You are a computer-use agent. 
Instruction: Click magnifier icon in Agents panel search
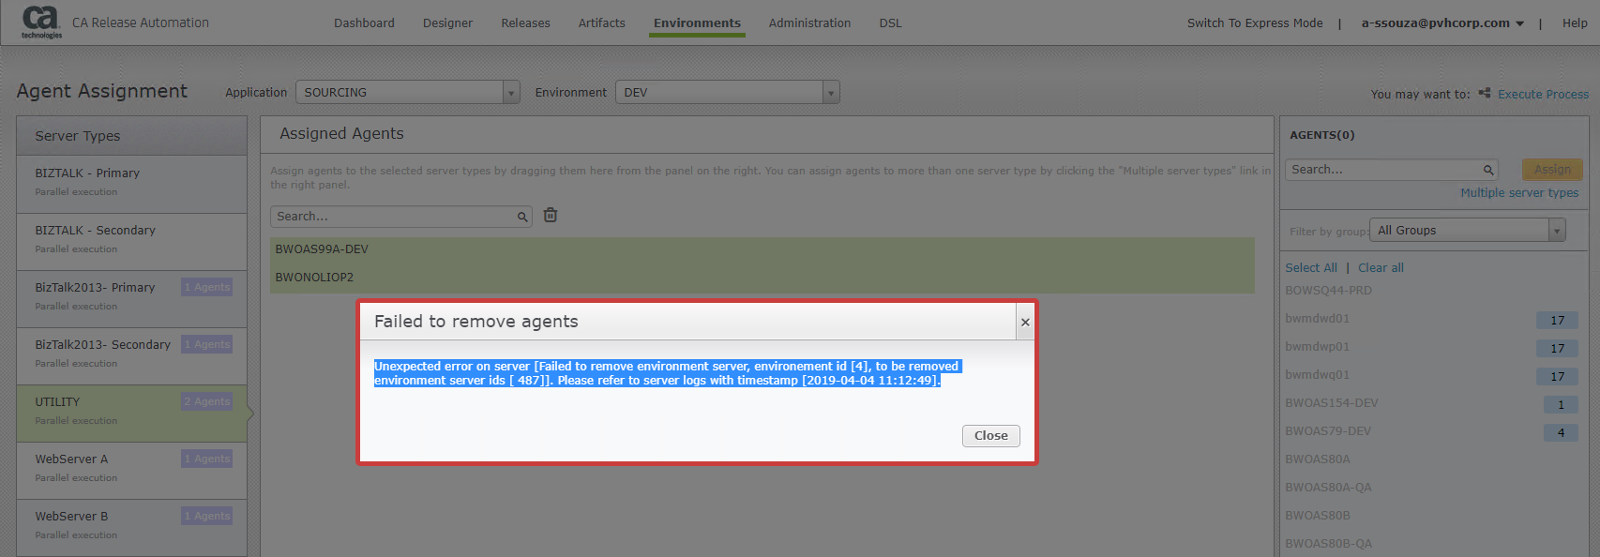pos(1488,170)
